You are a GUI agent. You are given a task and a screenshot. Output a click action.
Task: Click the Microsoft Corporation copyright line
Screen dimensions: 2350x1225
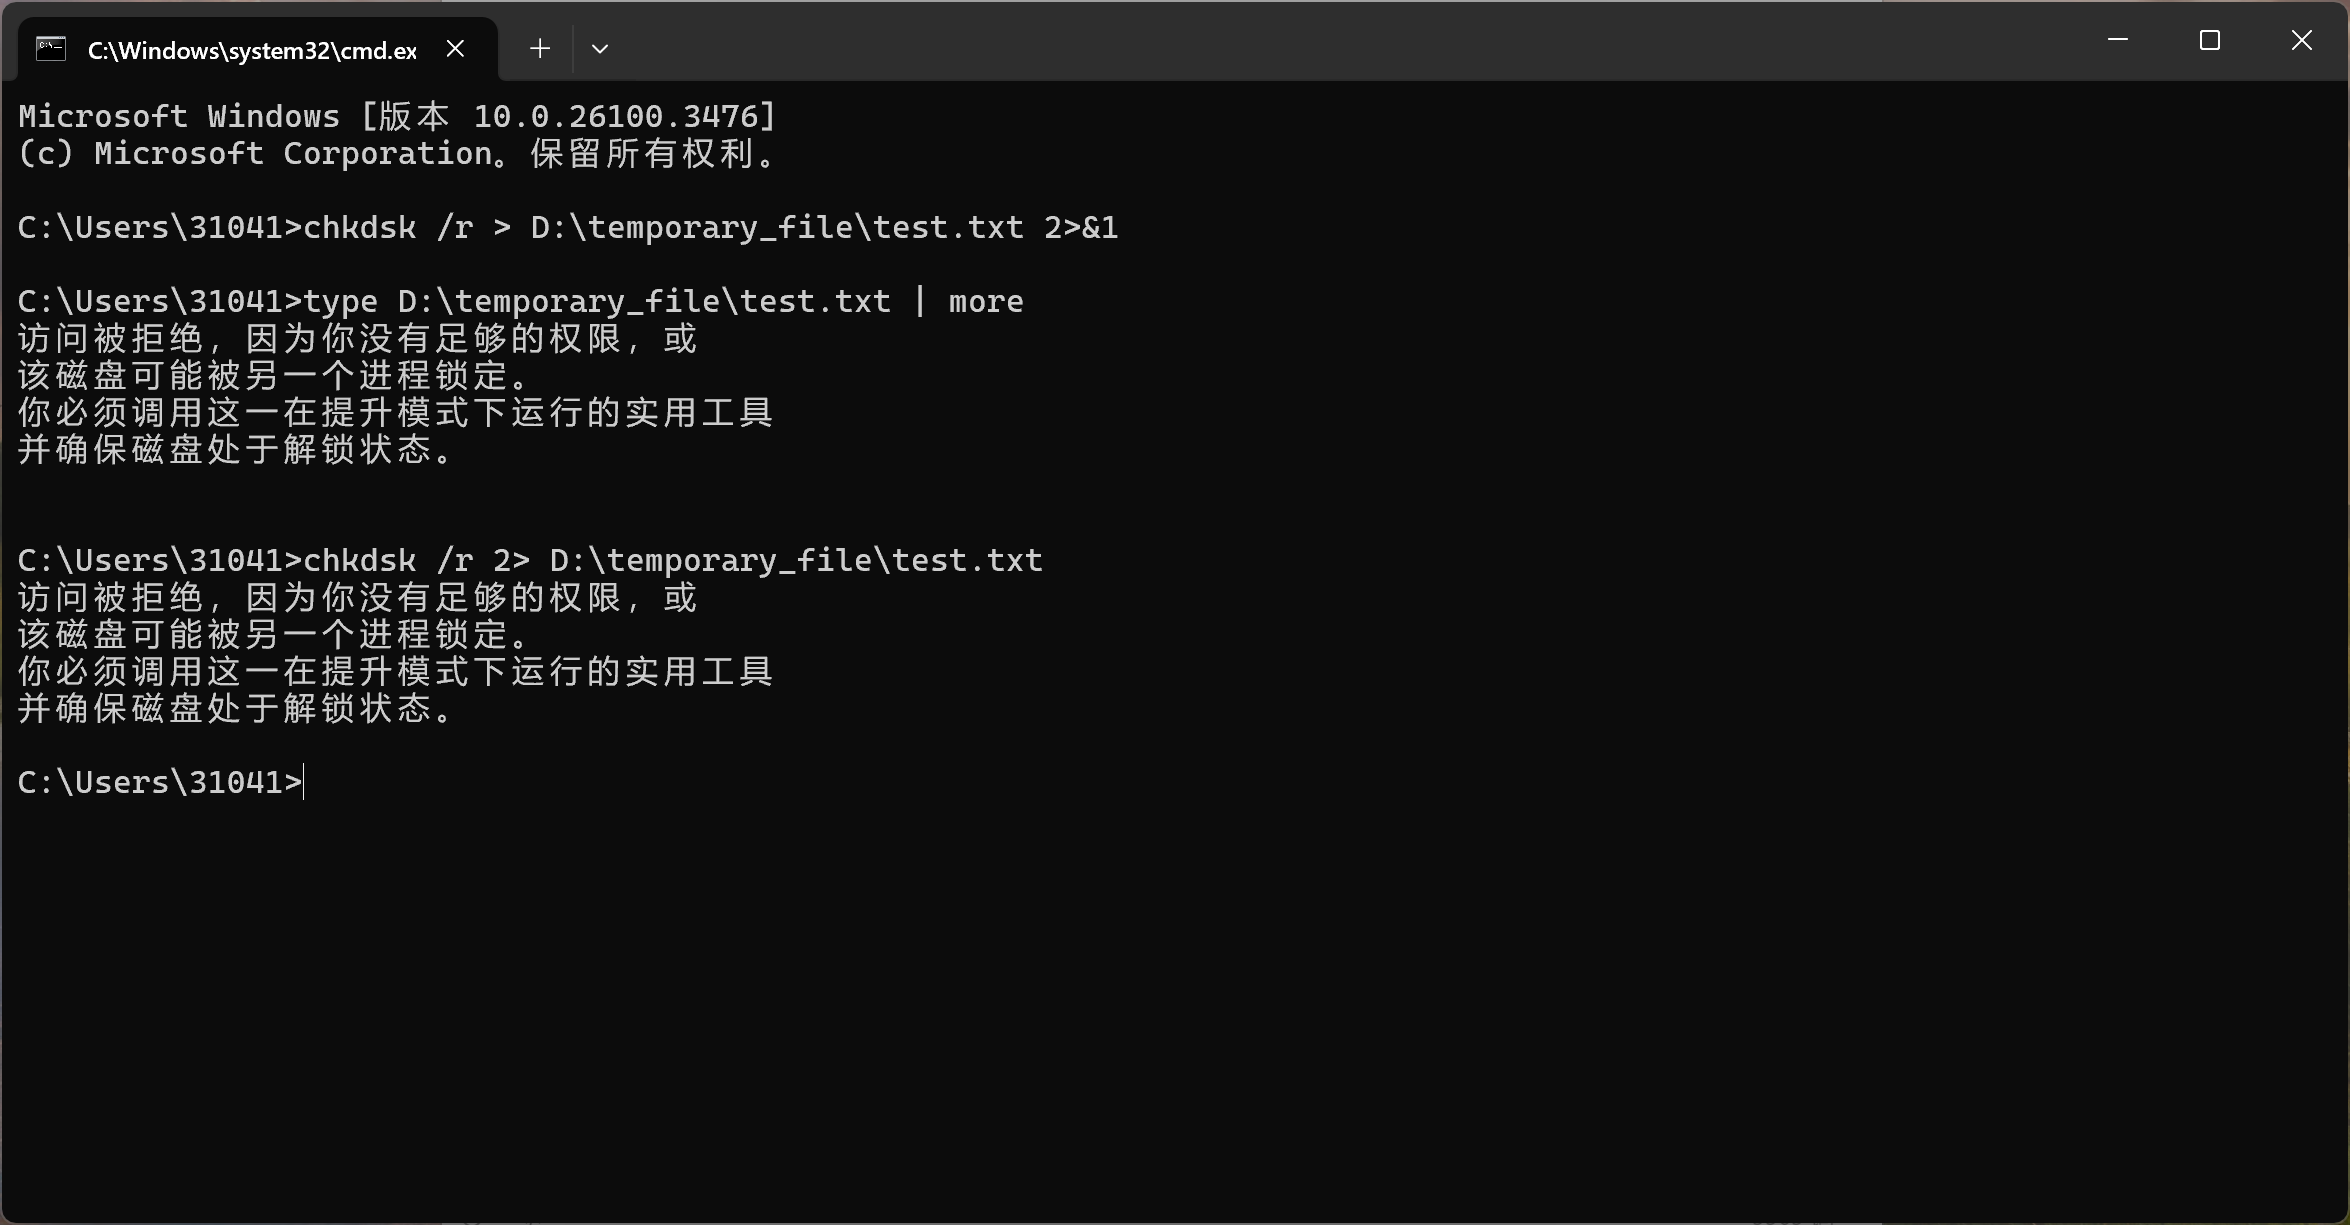tap(397, 153)
